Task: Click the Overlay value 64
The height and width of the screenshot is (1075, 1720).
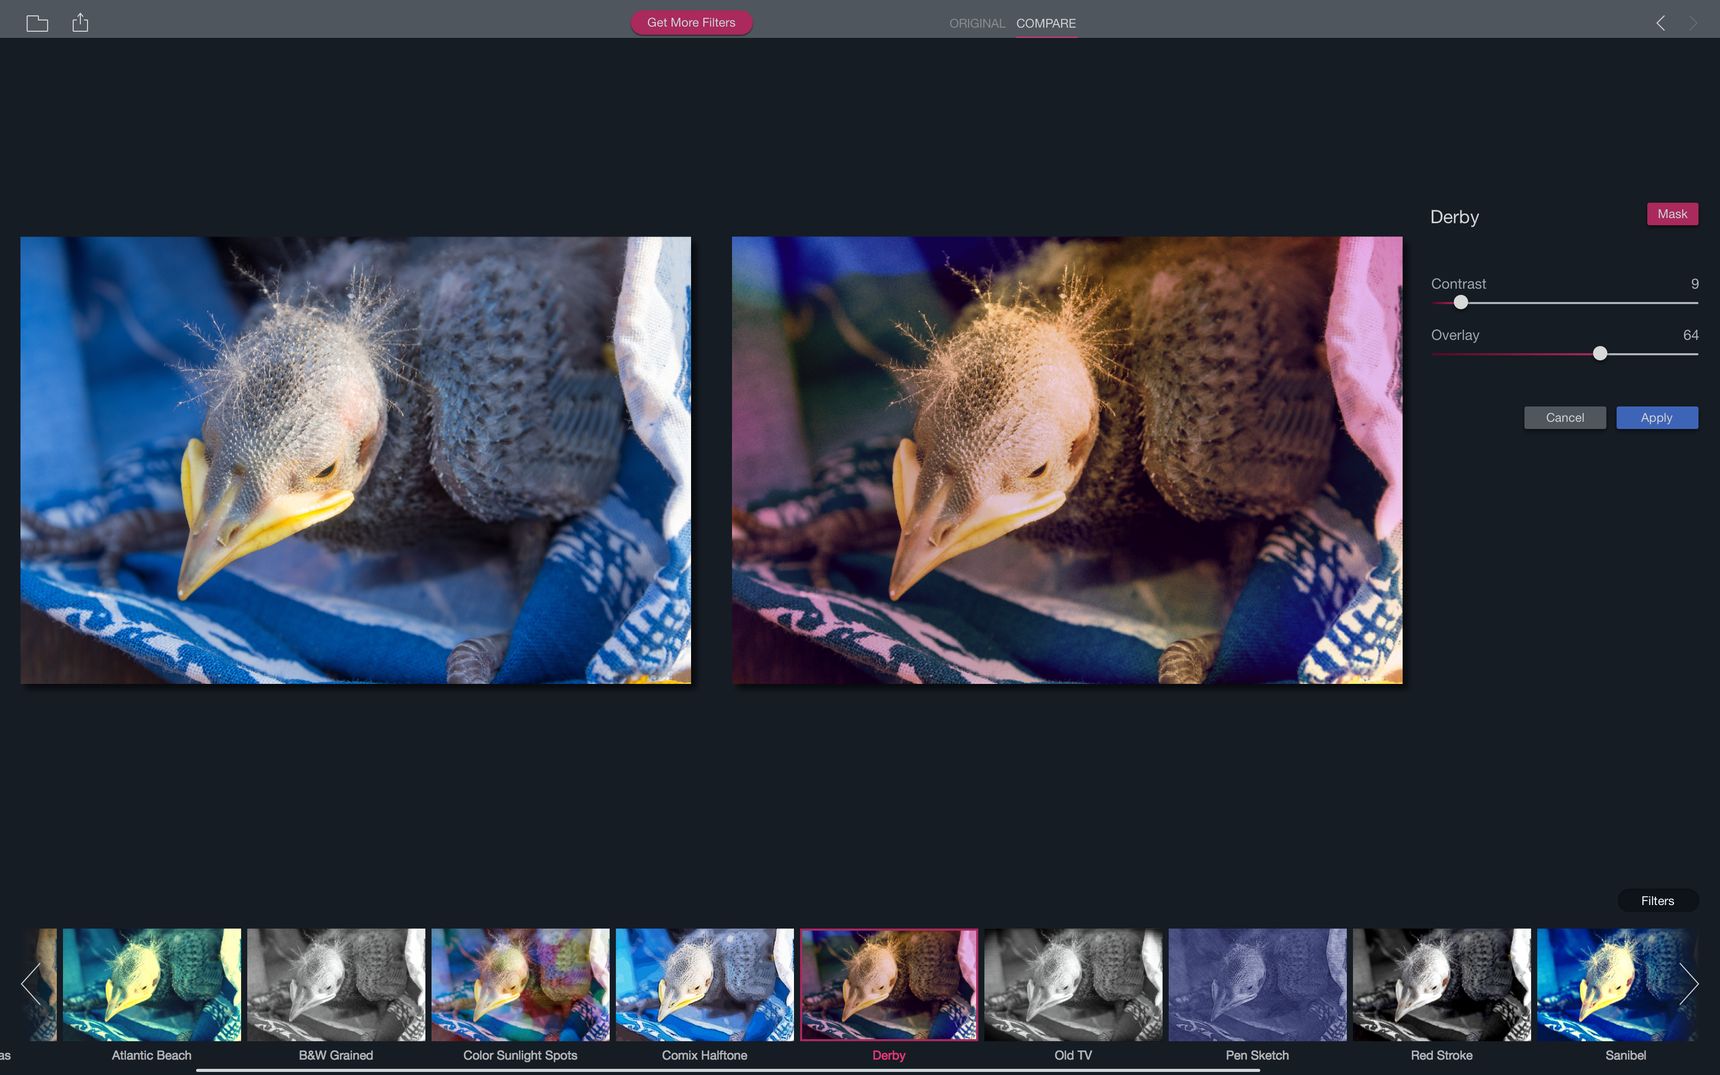Action: click(x=1690, y=335)
